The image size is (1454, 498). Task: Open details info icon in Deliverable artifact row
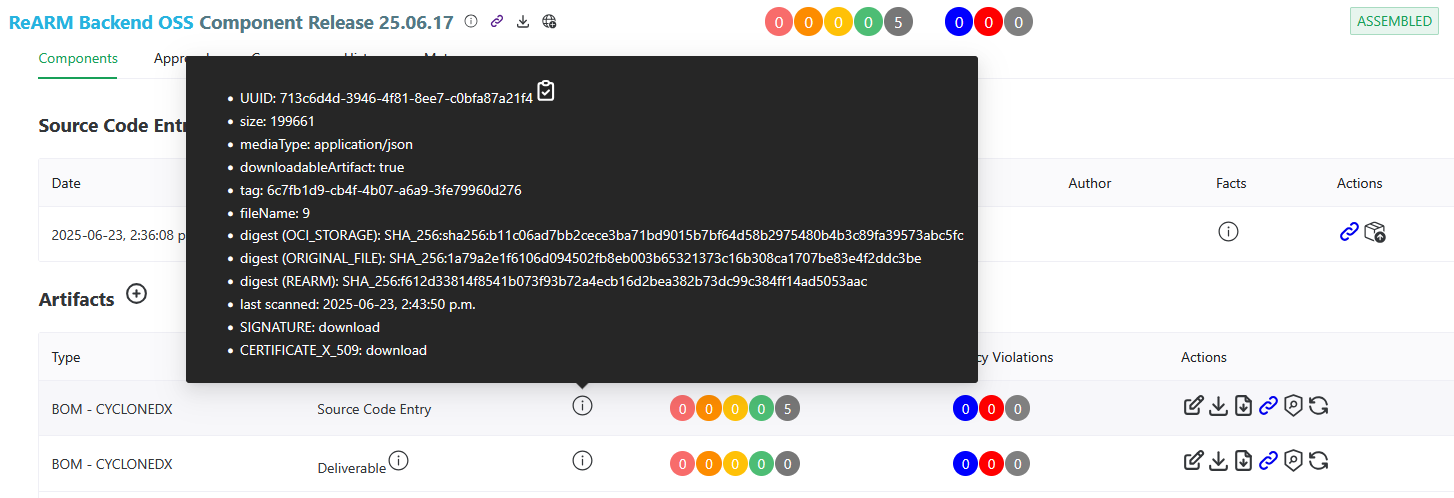click(582, 460)
